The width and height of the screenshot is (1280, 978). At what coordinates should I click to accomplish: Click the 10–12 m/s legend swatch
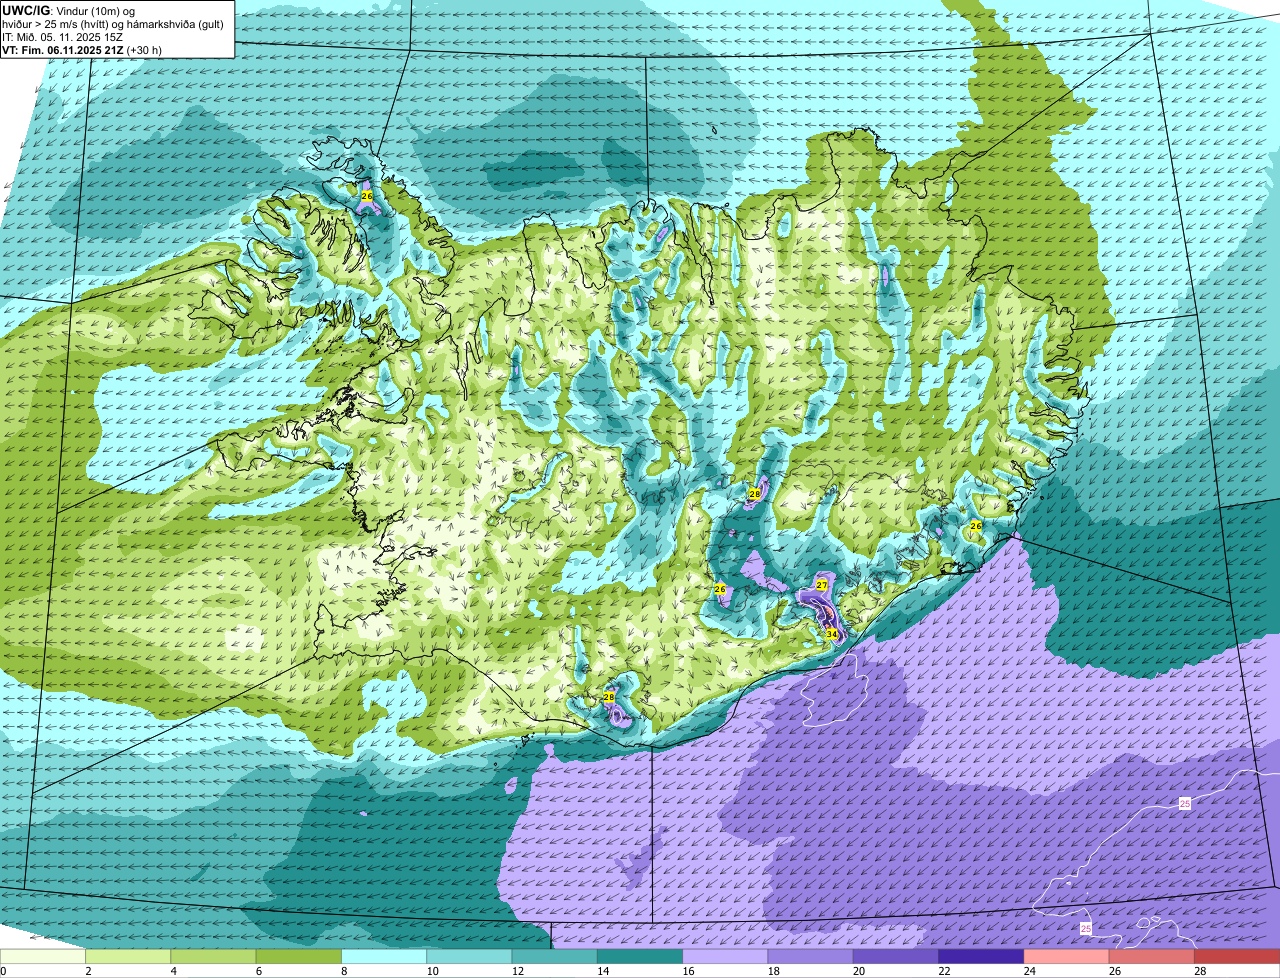point(470,957)
